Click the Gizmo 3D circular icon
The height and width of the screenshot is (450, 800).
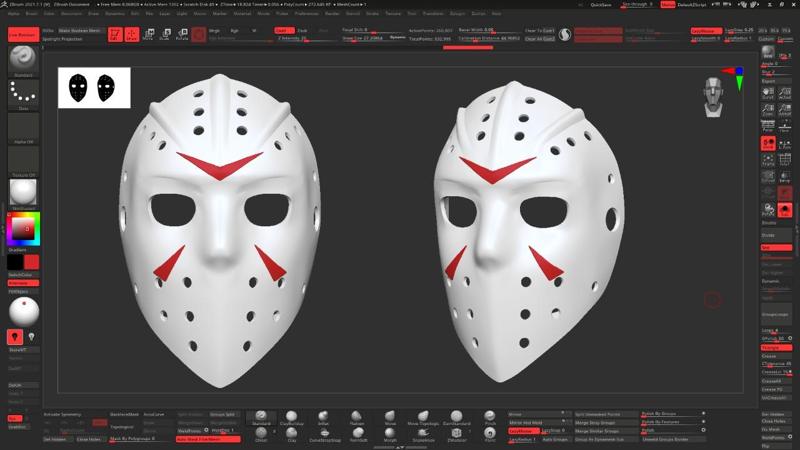coord(198,34)
